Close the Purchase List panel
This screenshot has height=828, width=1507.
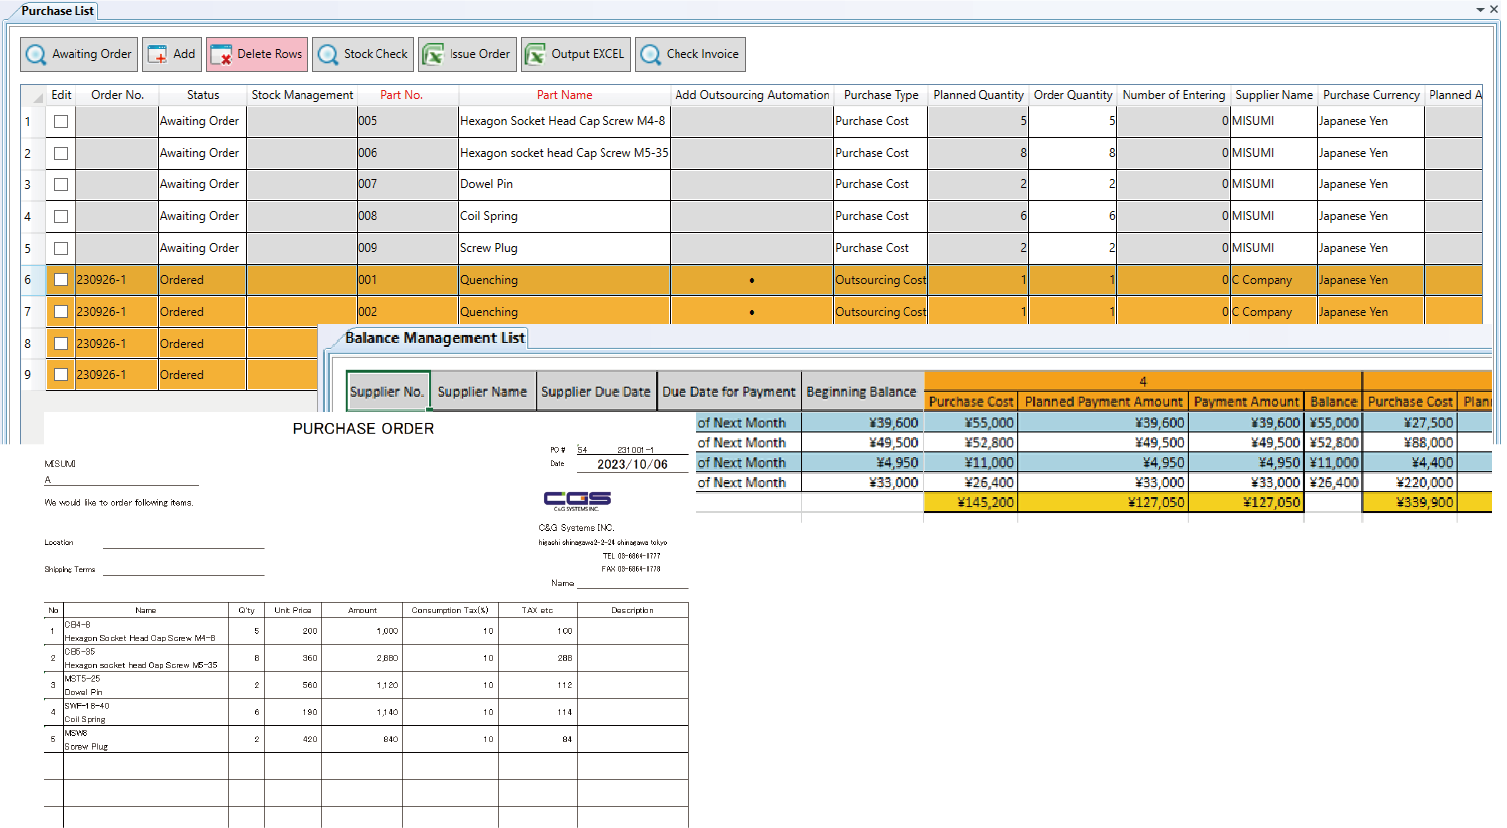pos(1494,10)
